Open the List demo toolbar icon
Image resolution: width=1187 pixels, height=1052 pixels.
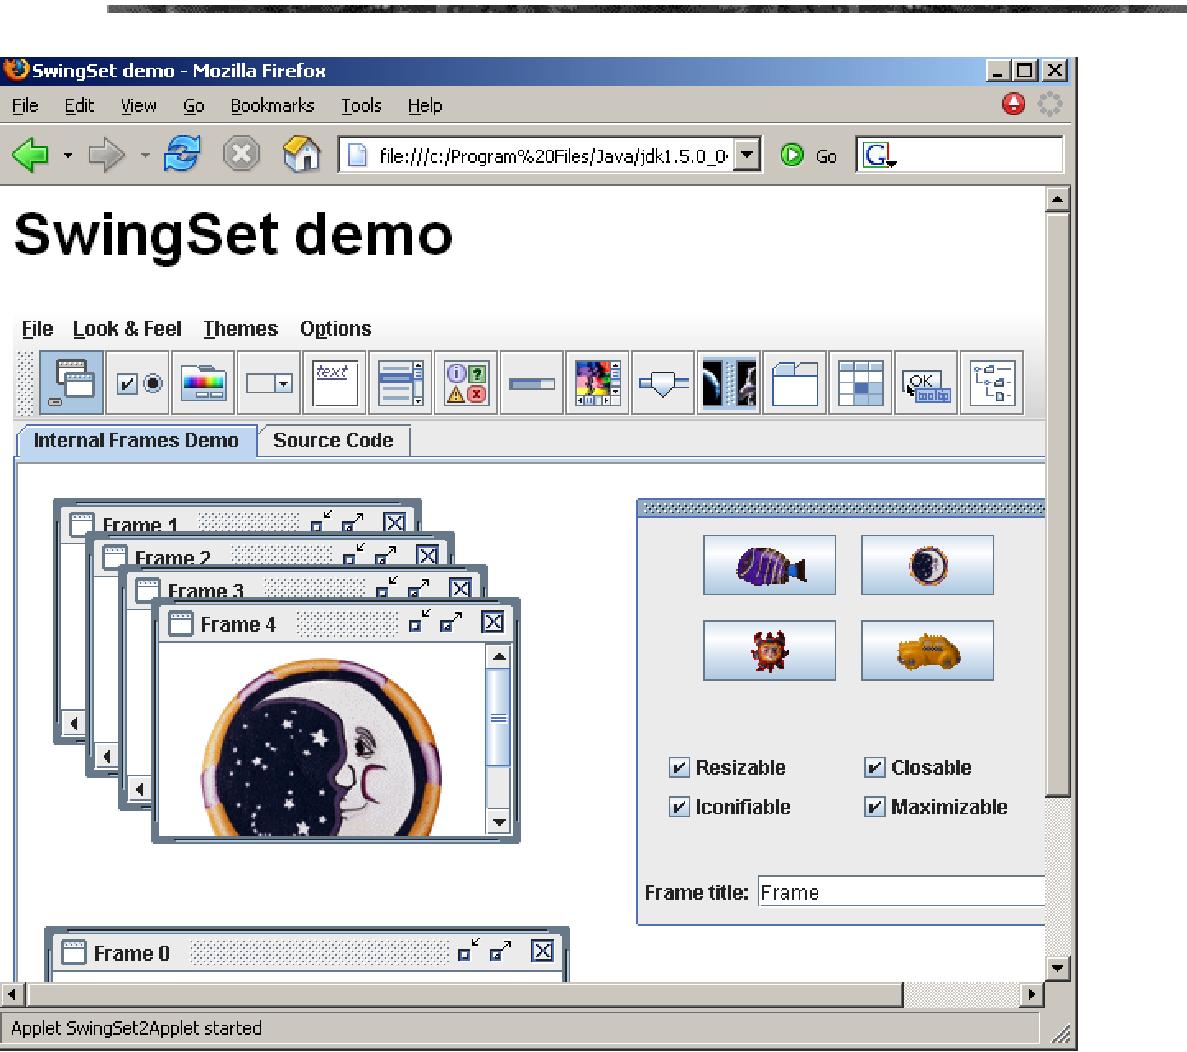pyautogui.click(x=400, y=383)
